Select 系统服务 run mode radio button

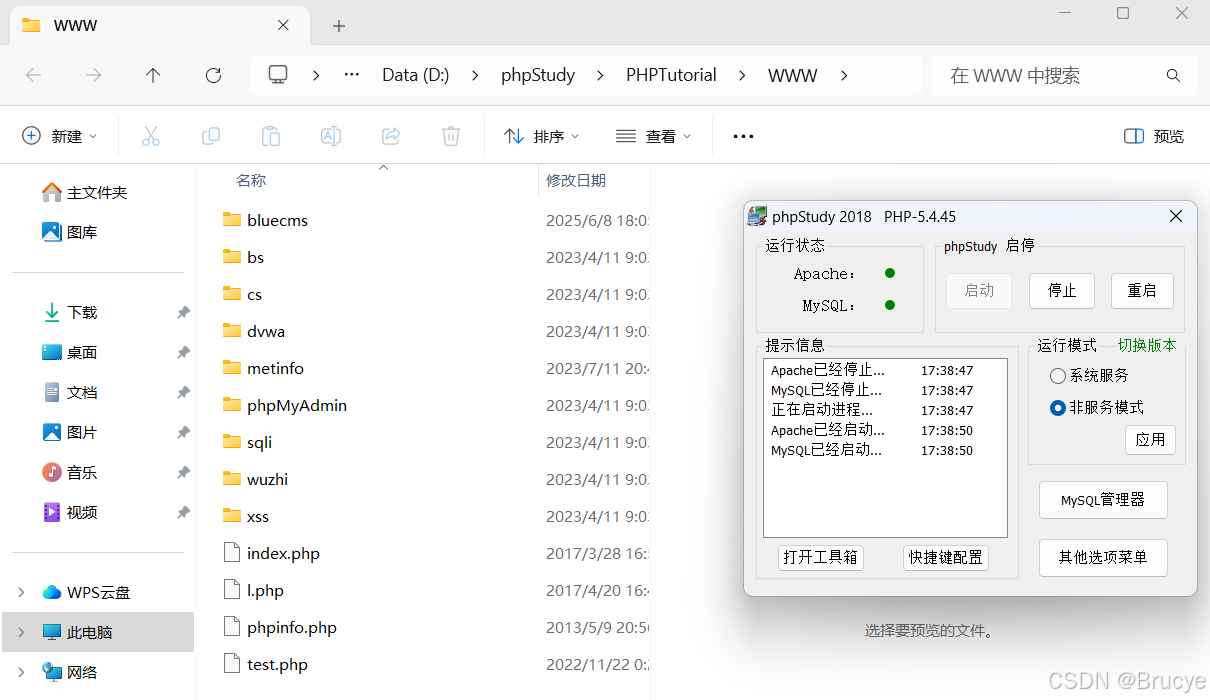tap(1057, 376)
